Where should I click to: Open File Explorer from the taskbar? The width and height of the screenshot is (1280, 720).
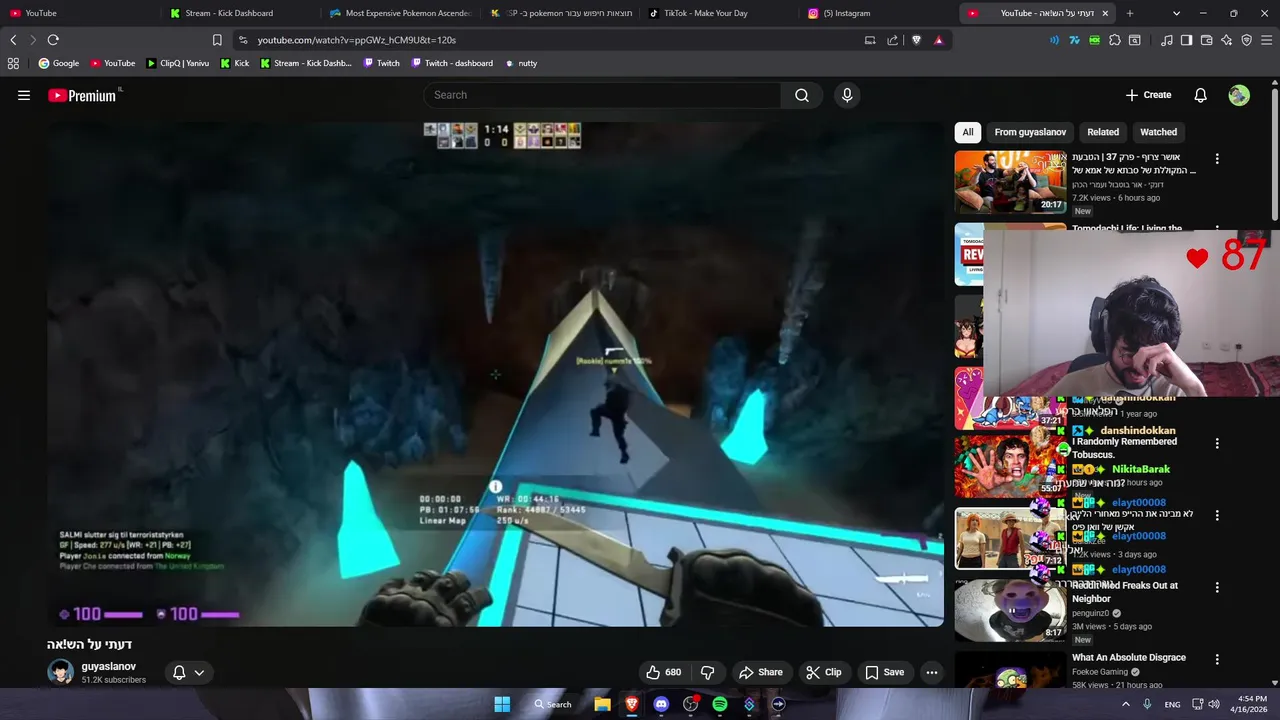click(602, 704)
